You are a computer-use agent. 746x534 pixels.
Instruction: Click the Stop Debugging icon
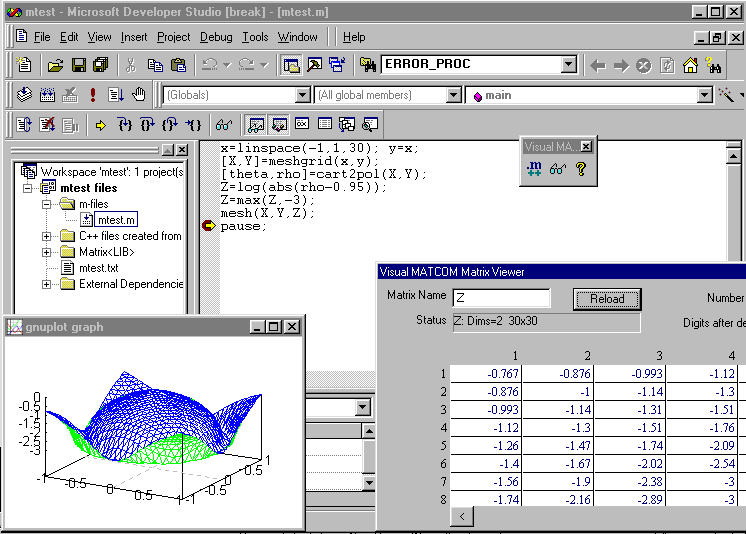47,125
